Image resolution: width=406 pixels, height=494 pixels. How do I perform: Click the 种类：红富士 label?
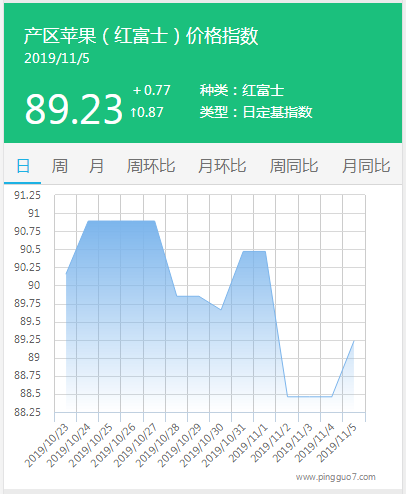pyautogui.click(x=242, y=90)
